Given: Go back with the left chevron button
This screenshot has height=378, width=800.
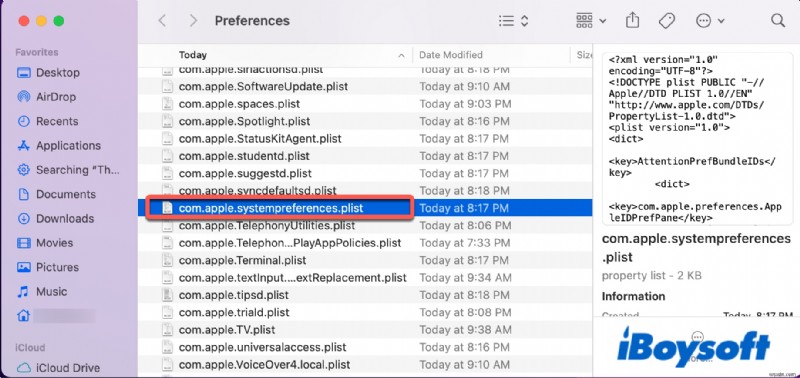Looking at the screenshot, I should pyautogui.click(x=162, y=21).
